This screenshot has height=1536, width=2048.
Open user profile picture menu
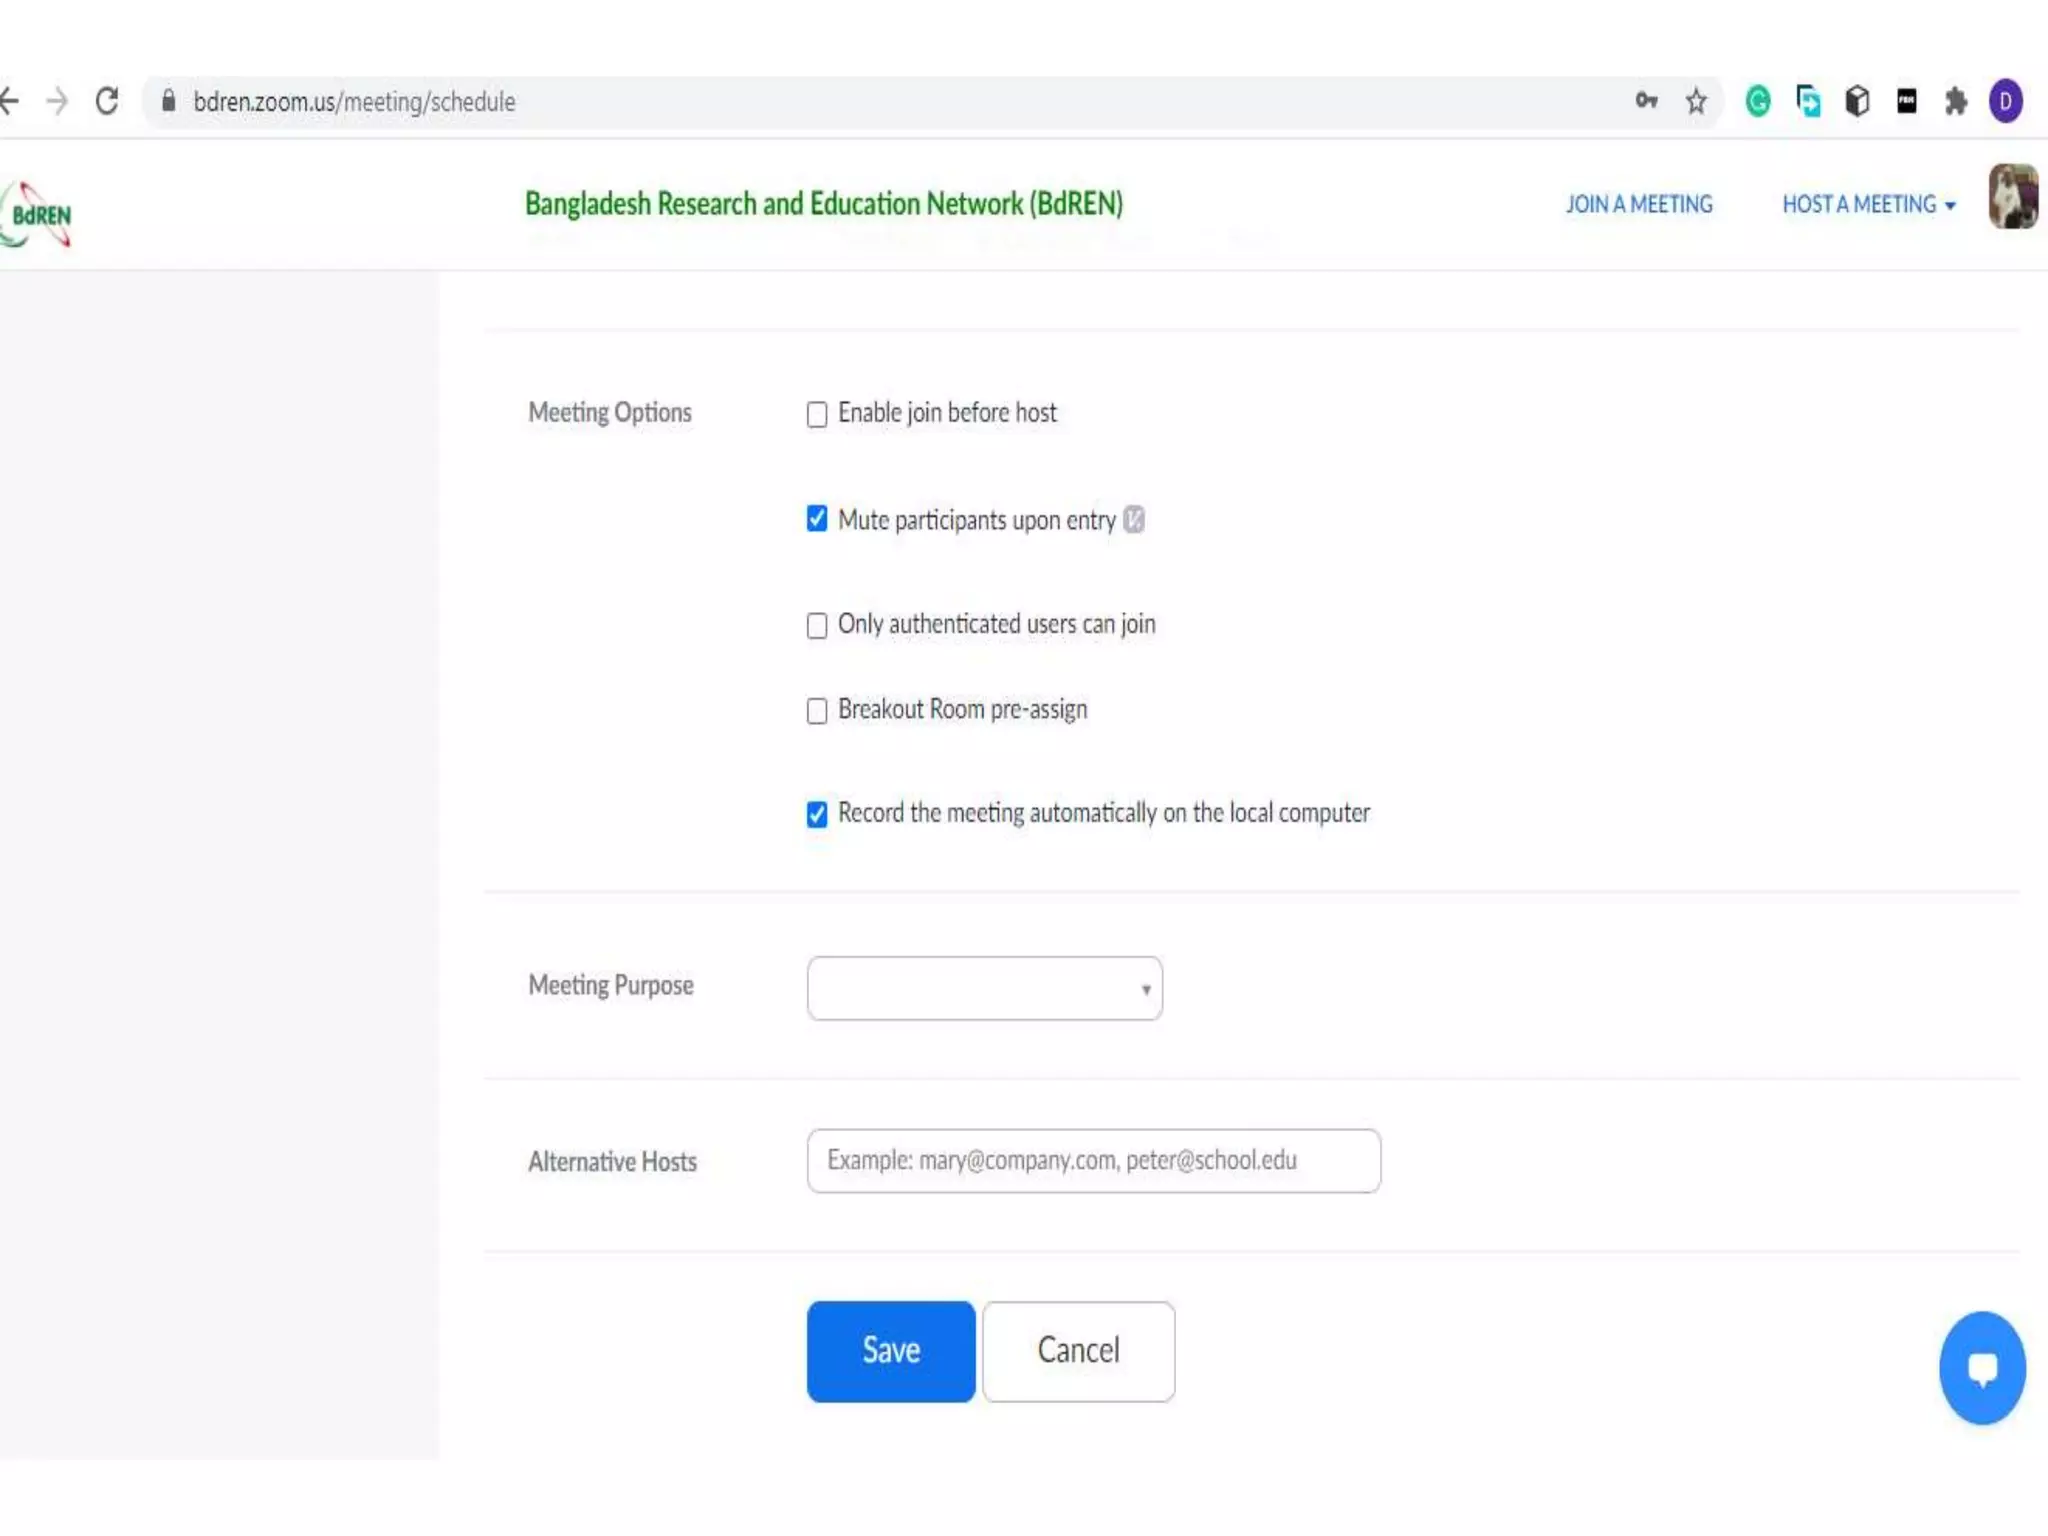[x=2012, y=197]
